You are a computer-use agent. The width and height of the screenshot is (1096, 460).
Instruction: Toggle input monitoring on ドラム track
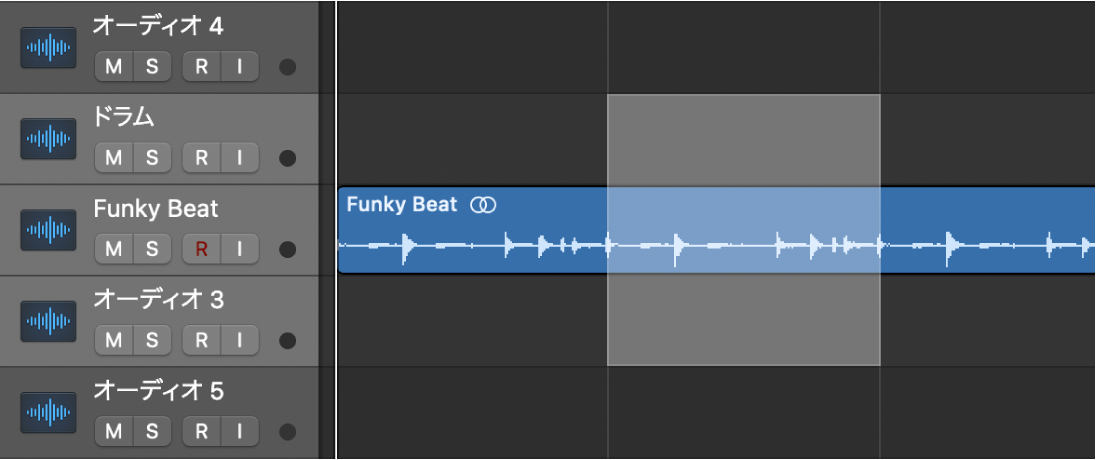pyautogui.click(x=239, y=158)
